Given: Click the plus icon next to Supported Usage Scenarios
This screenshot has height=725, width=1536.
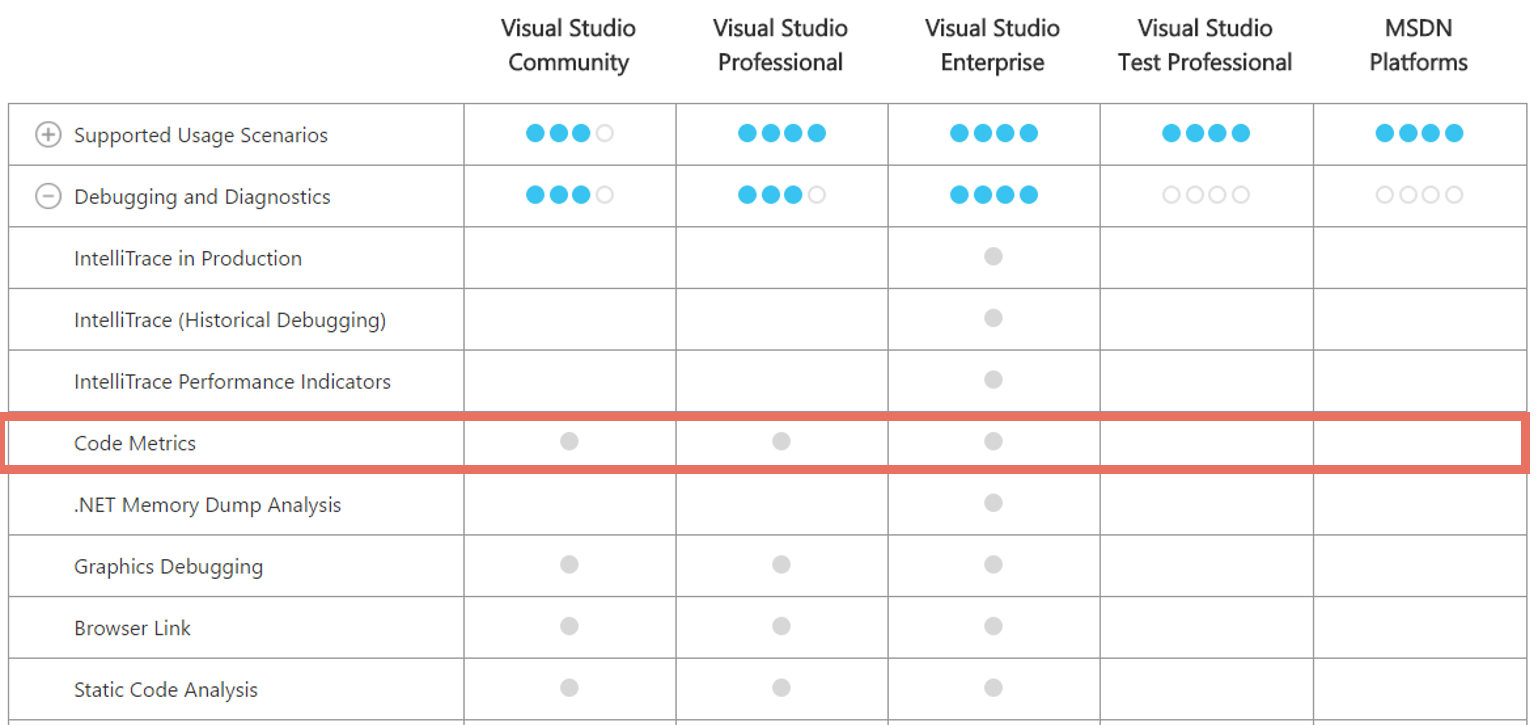Looking at the screenshot, I should (46, 134).
